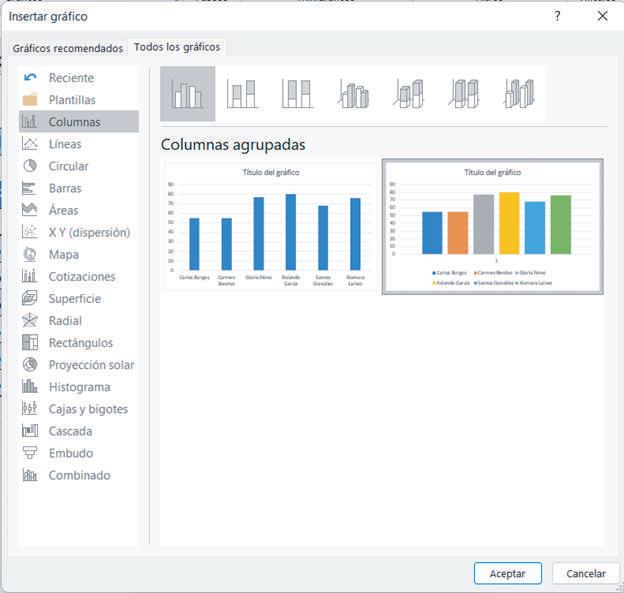Select the Cascada category label
Viewport: 624px width, 593px height.
point(70,431)
